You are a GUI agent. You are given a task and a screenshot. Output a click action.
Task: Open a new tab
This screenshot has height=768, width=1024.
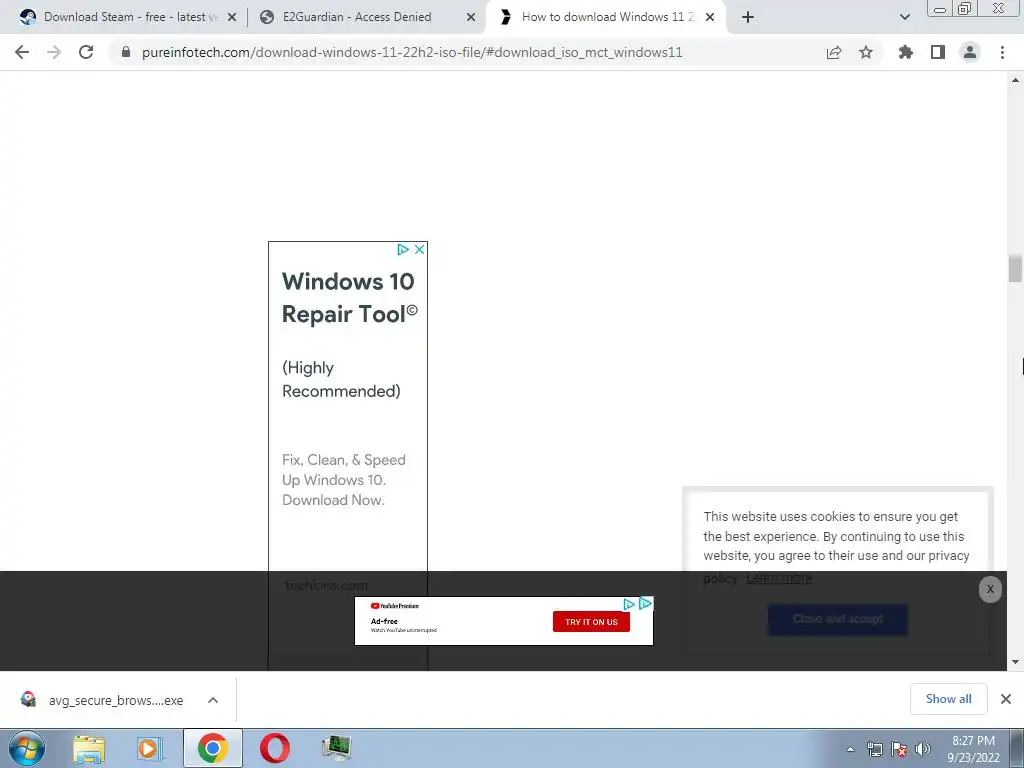[x=748, y=17]
